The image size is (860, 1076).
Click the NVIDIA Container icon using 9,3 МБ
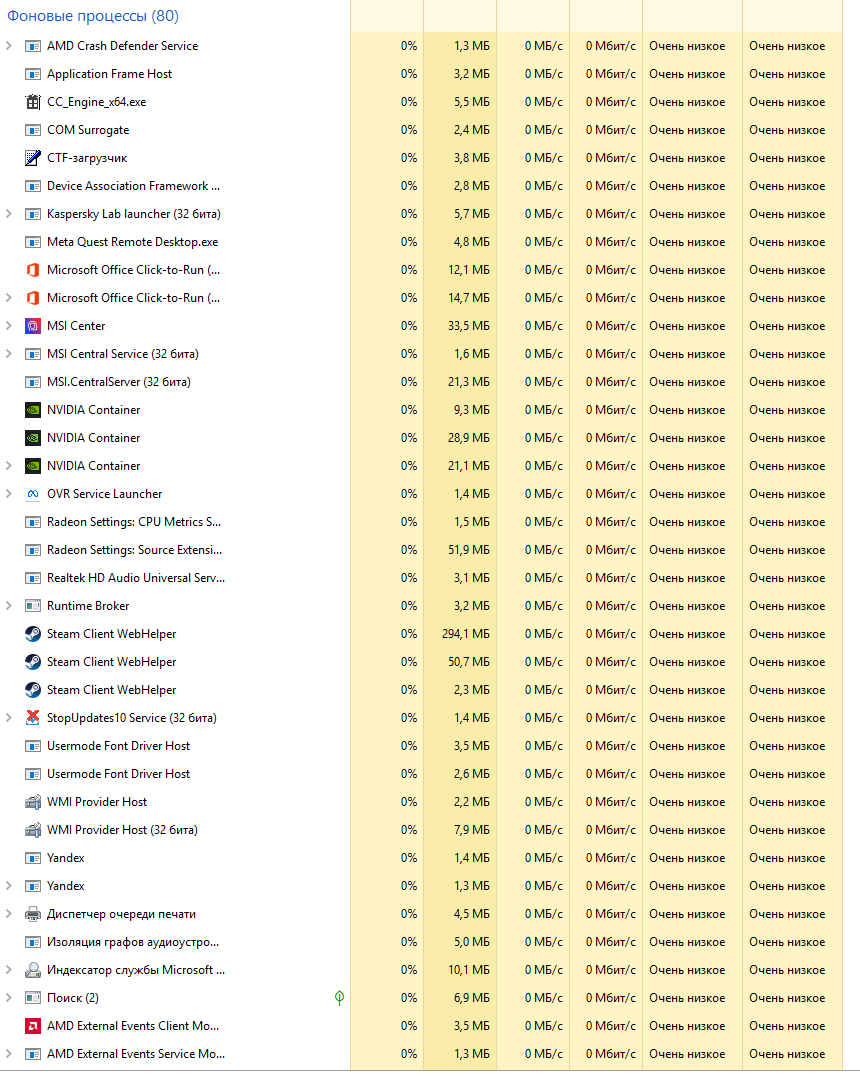click(x=32, y=410)
